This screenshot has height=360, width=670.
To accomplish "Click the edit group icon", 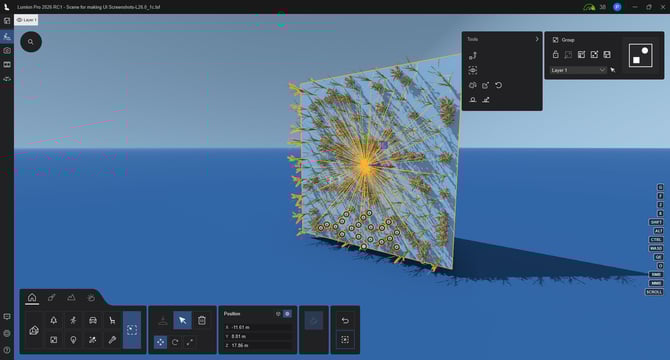I will pyautogui.click(x=582, y=54).
